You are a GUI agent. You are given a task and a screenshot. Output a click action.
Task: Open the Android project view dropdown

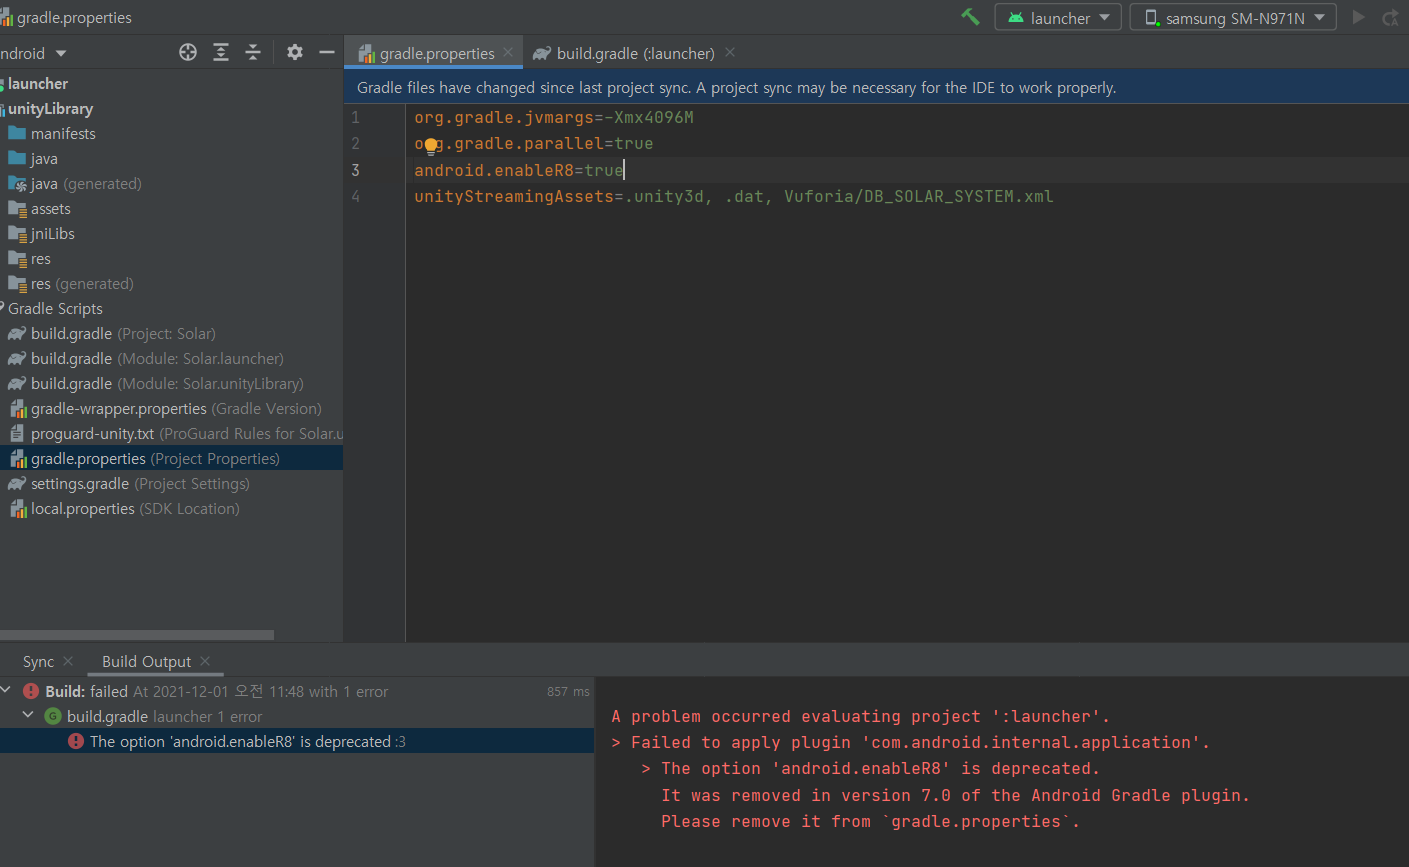pyautogui.click(x=33, y=53)
